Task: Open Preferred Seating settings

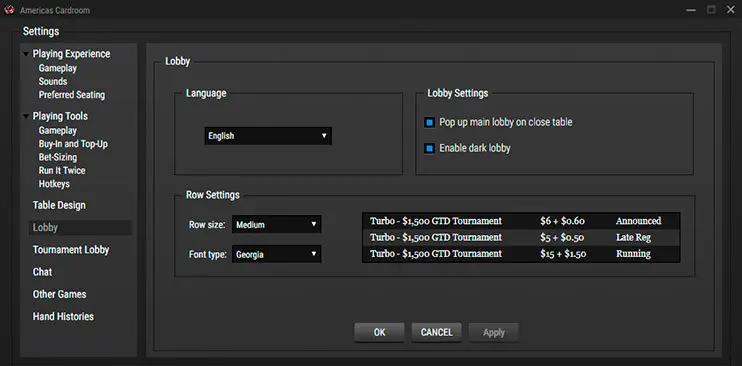Action: tap(72, 95)
